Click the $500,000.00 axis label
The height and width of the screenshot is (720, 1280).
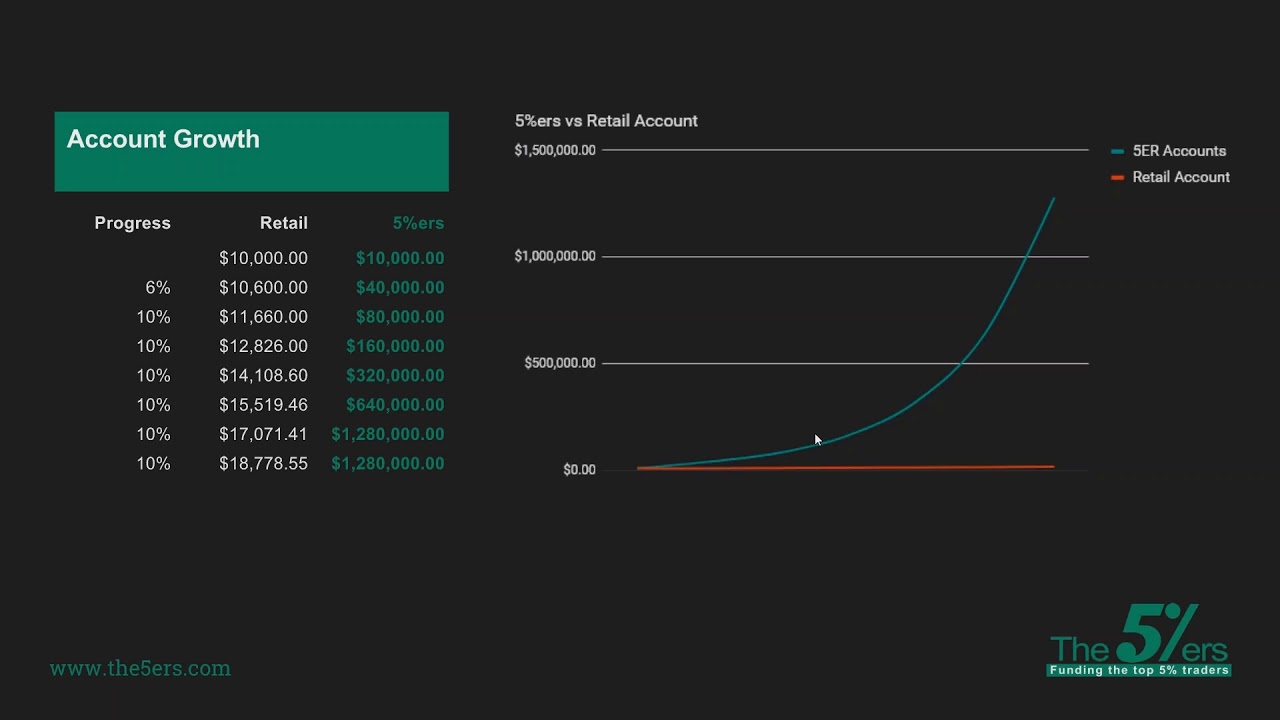coord(560,363)
